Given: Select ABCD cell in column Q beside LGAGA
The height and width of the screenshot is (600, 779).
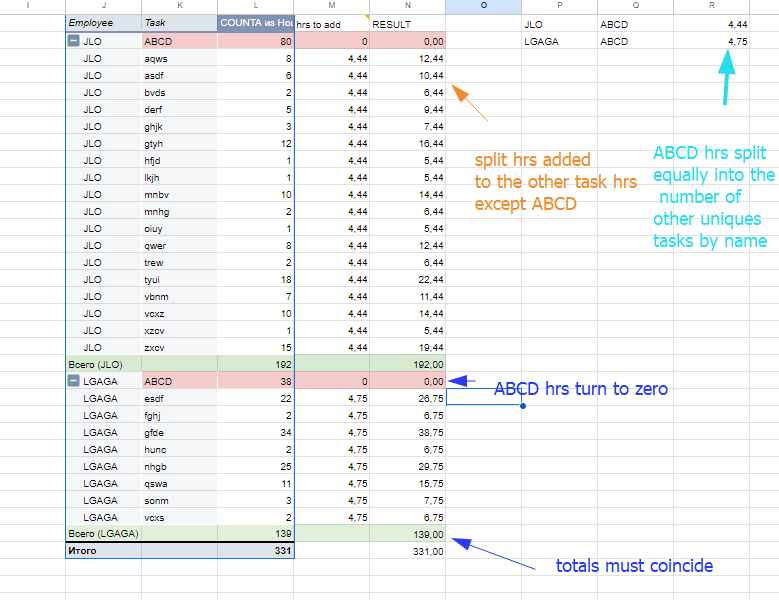Looking at the screenshot, I should 635,41.
